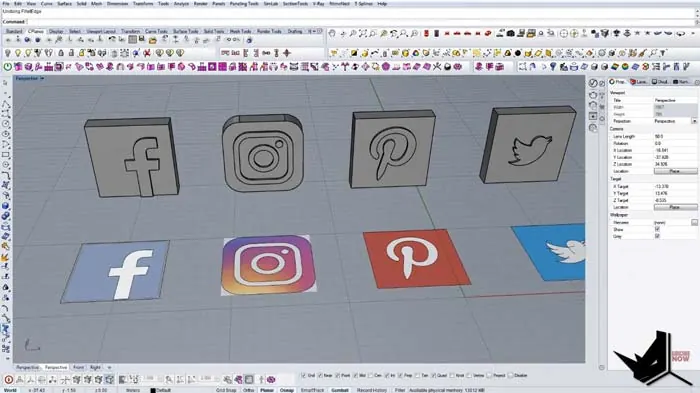Click the gear options icon after Drafting tab
The height and width of the screenshot is (393, 700).
(319, 31)
